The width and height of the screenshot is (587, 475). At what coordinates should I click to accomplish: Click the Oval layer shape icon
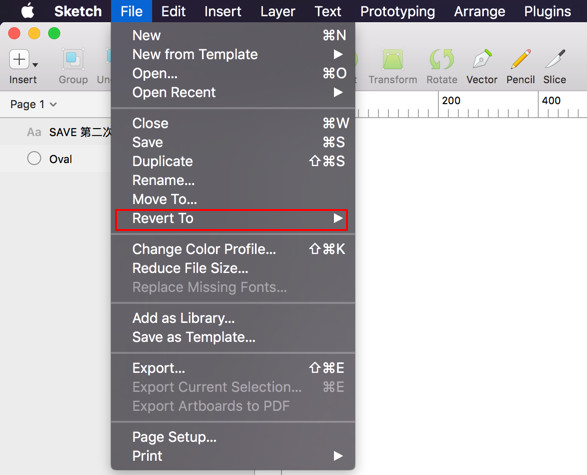pos(34,158)
